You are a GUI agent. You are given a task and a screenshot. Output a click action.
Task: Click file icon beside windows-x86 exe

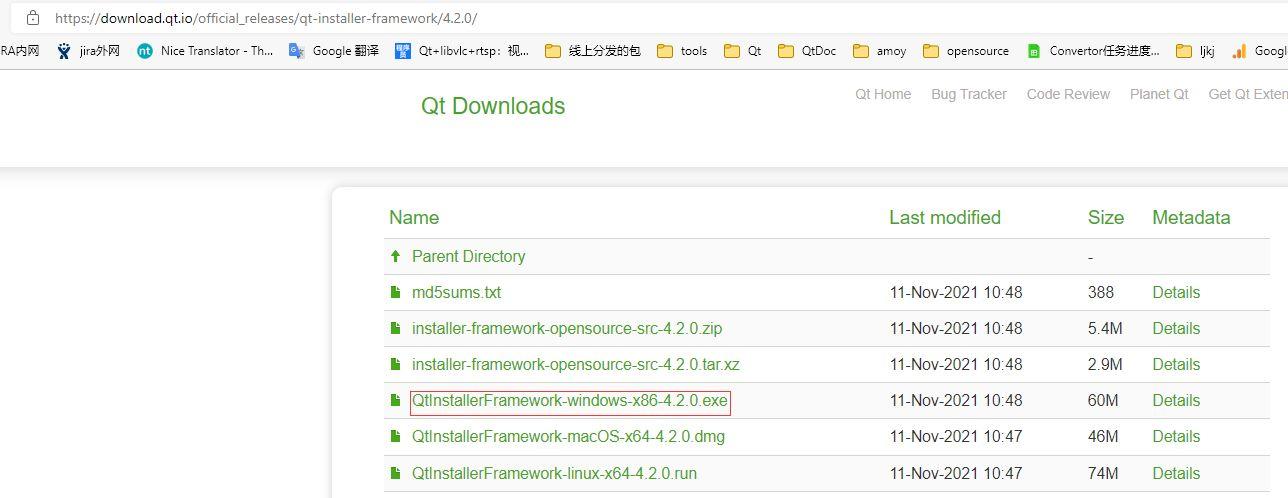coord(396,401)
